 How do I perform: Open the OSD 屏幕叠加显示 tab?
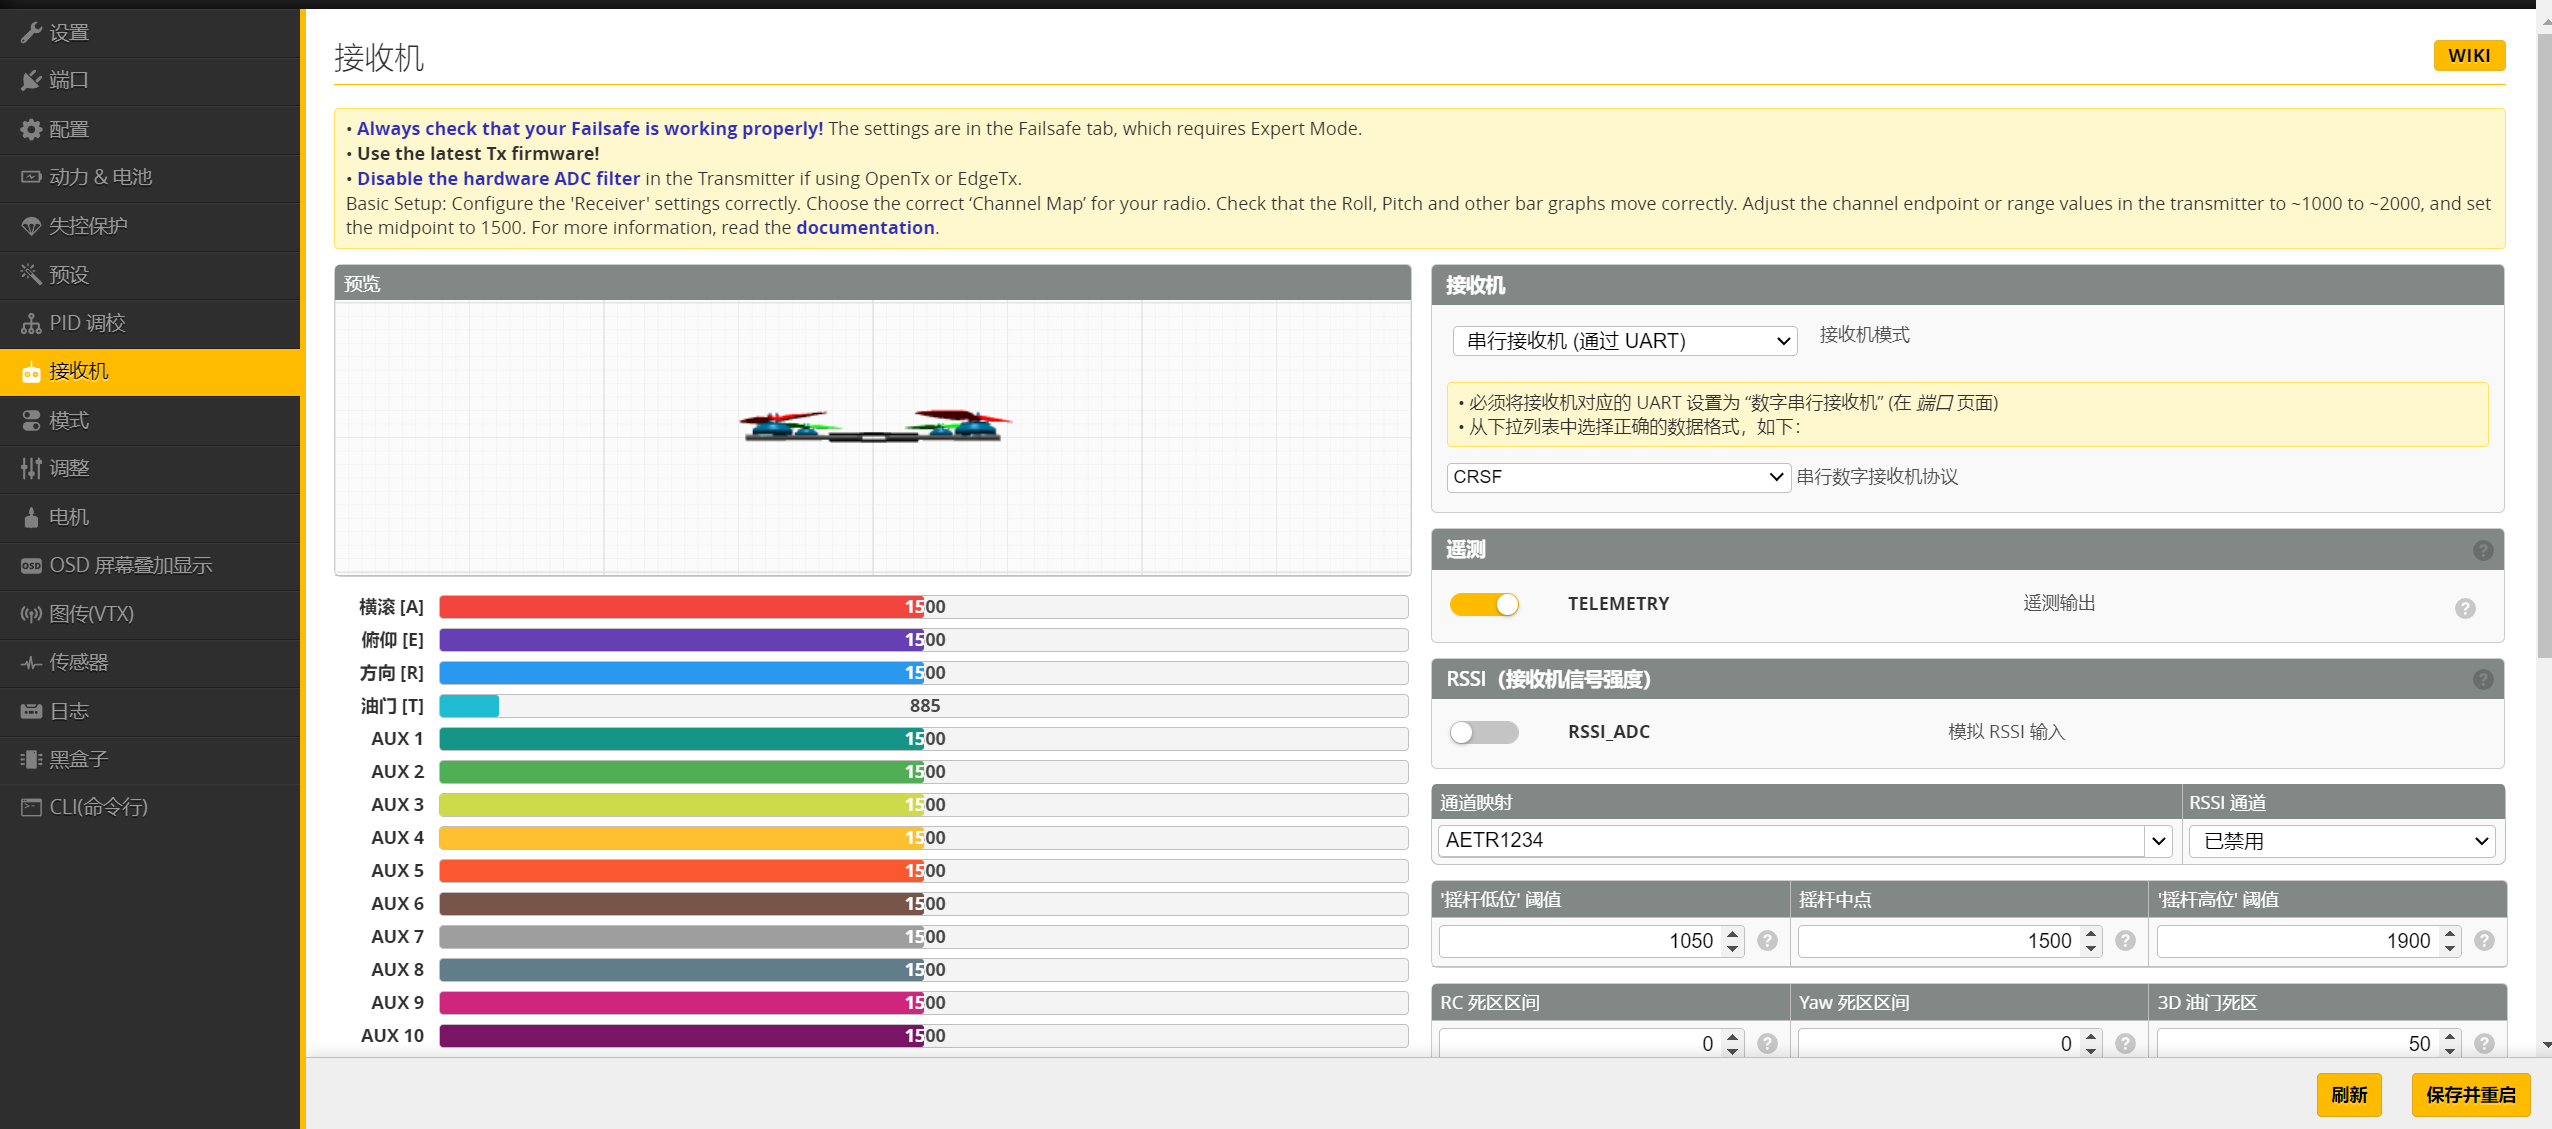pos(130,565)
